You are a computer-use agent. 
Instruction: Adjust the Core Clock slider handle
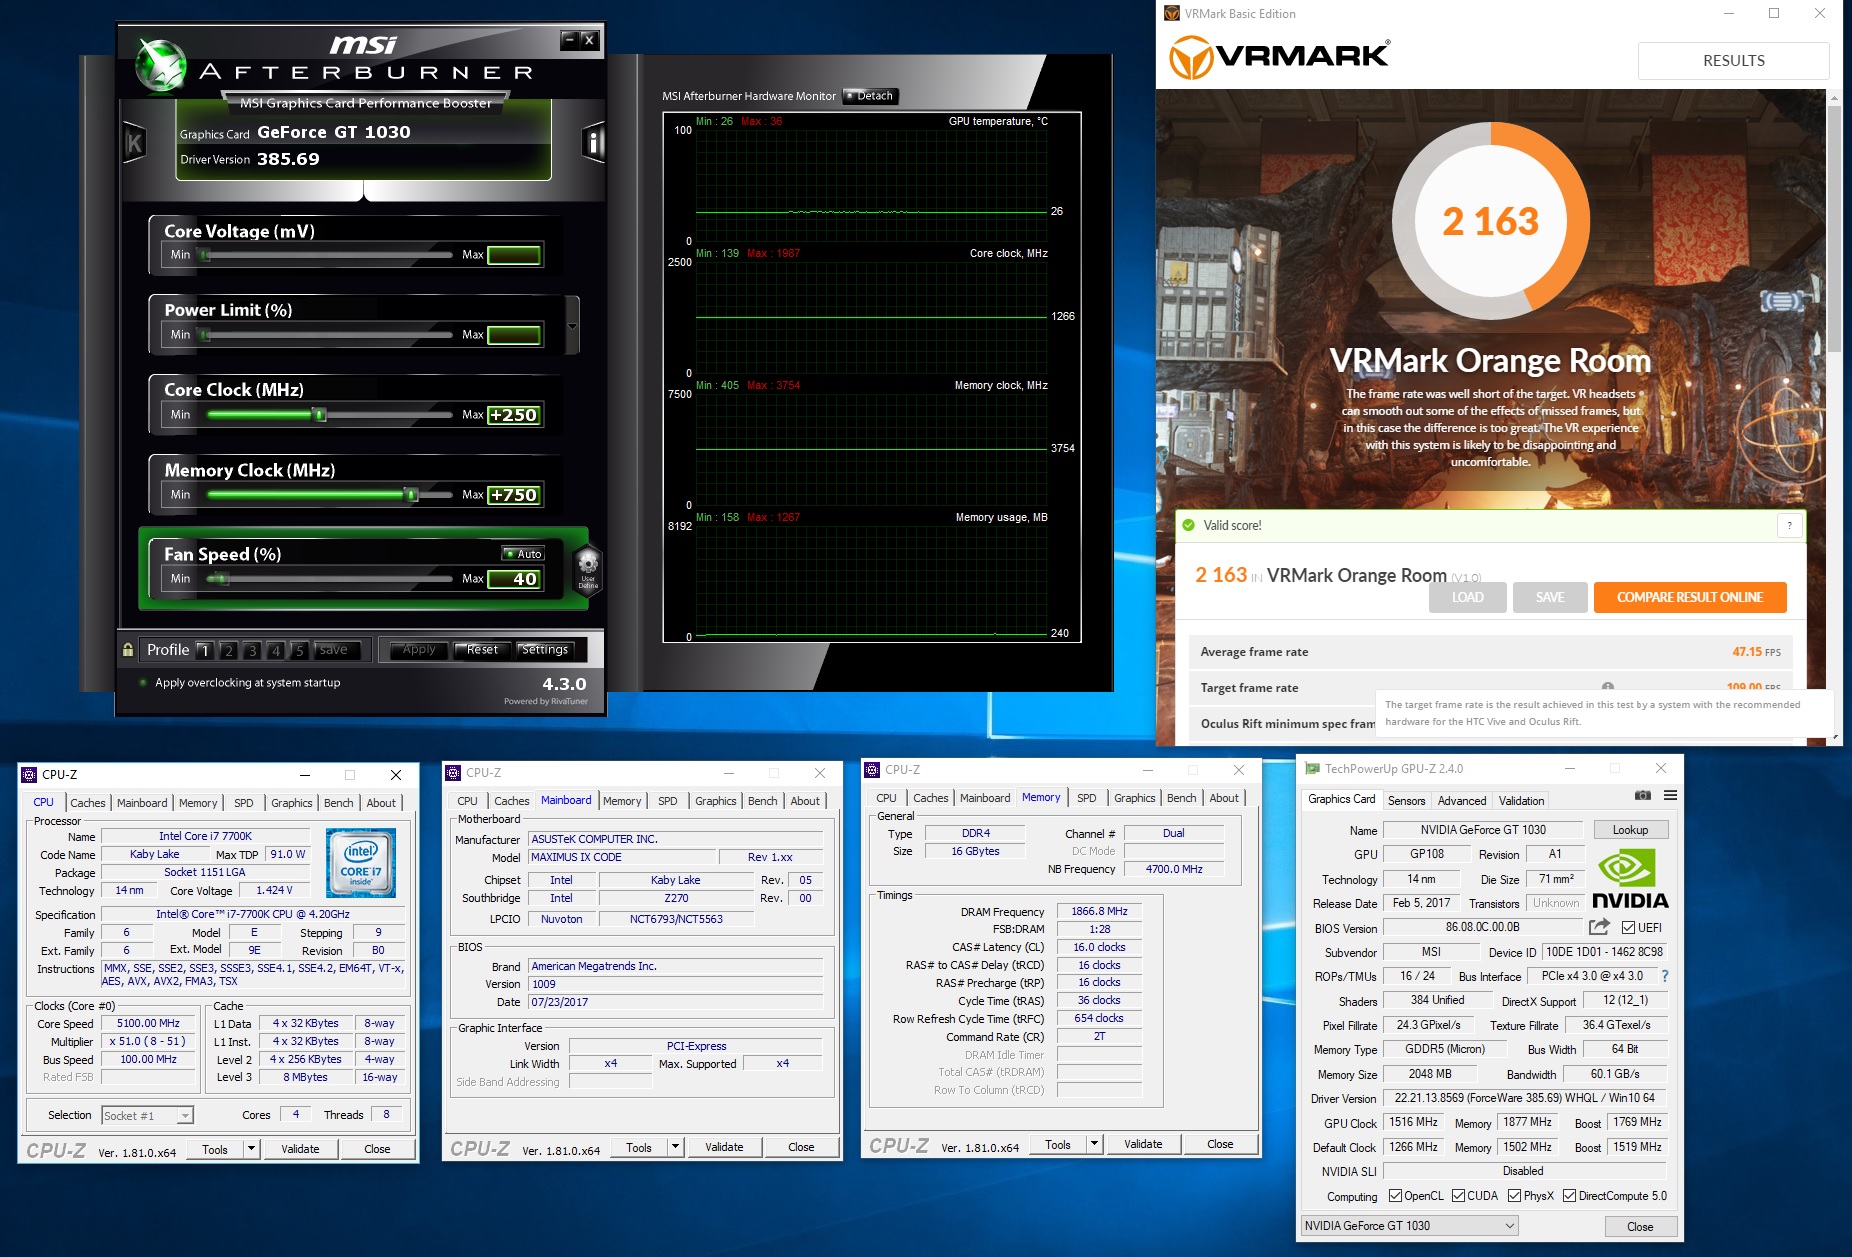click(319, 414)
